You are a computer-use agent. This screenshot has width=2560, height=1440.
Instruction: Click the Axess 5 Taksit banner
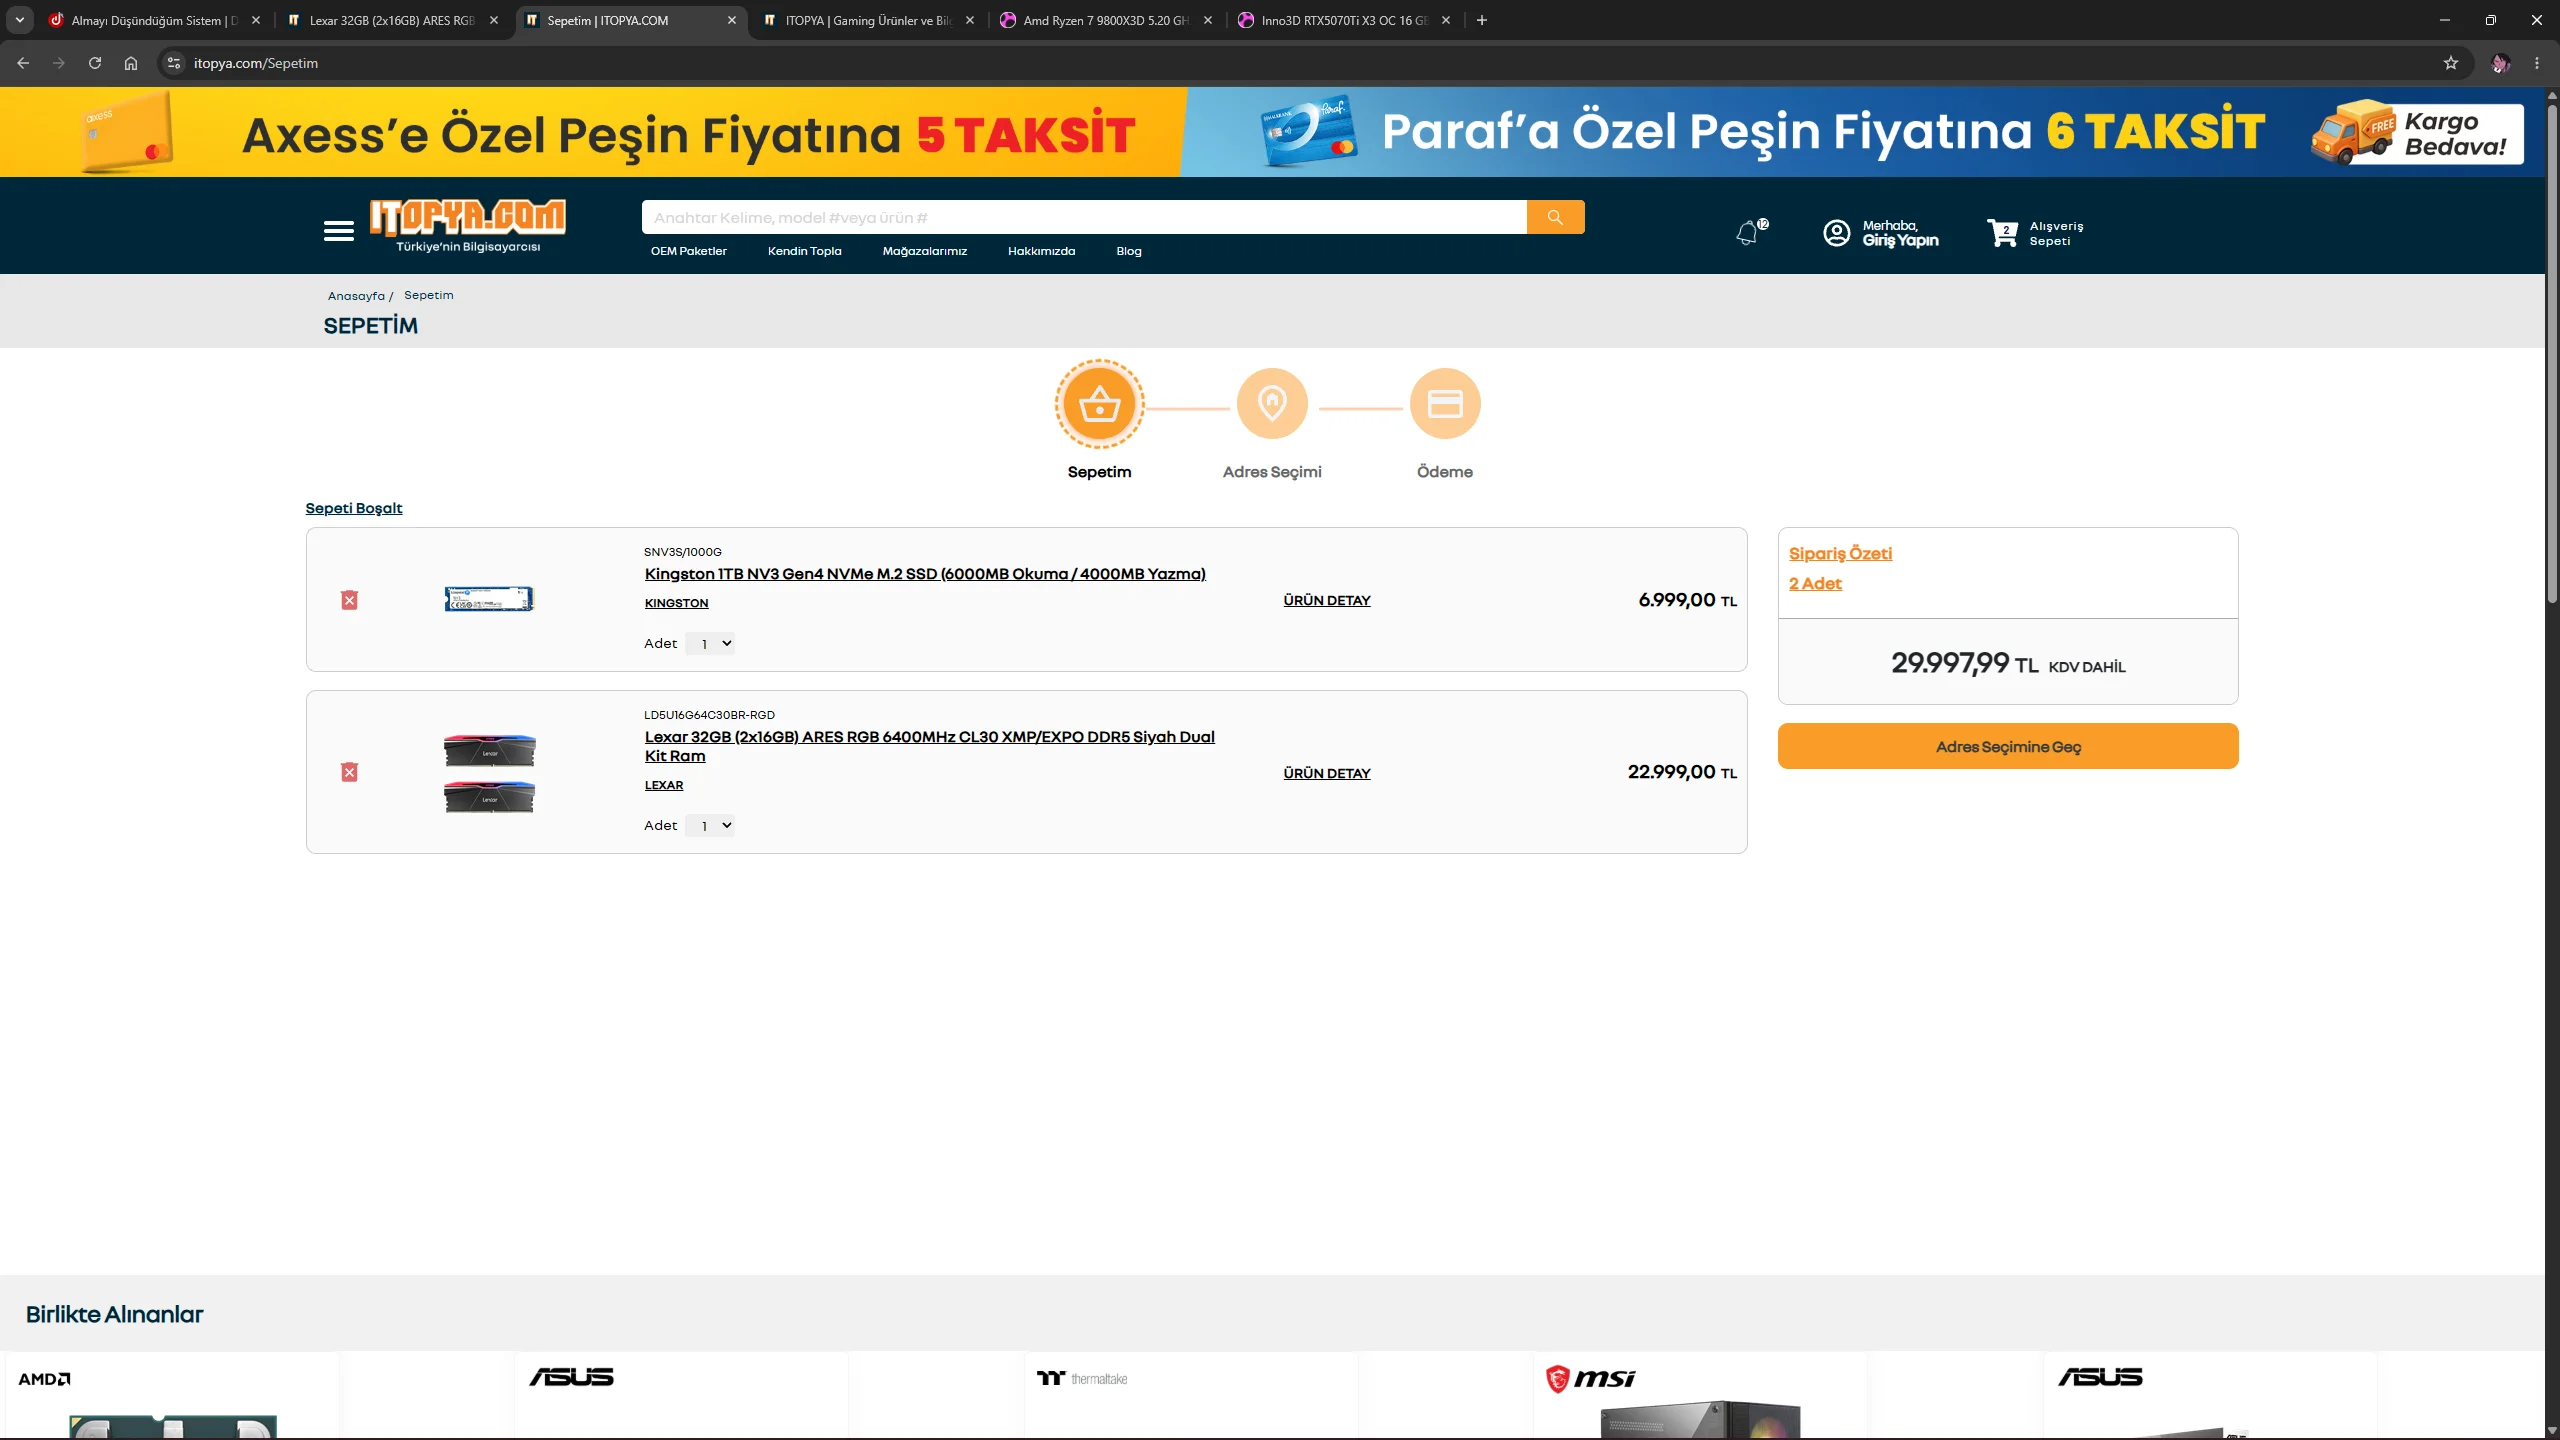592,132
